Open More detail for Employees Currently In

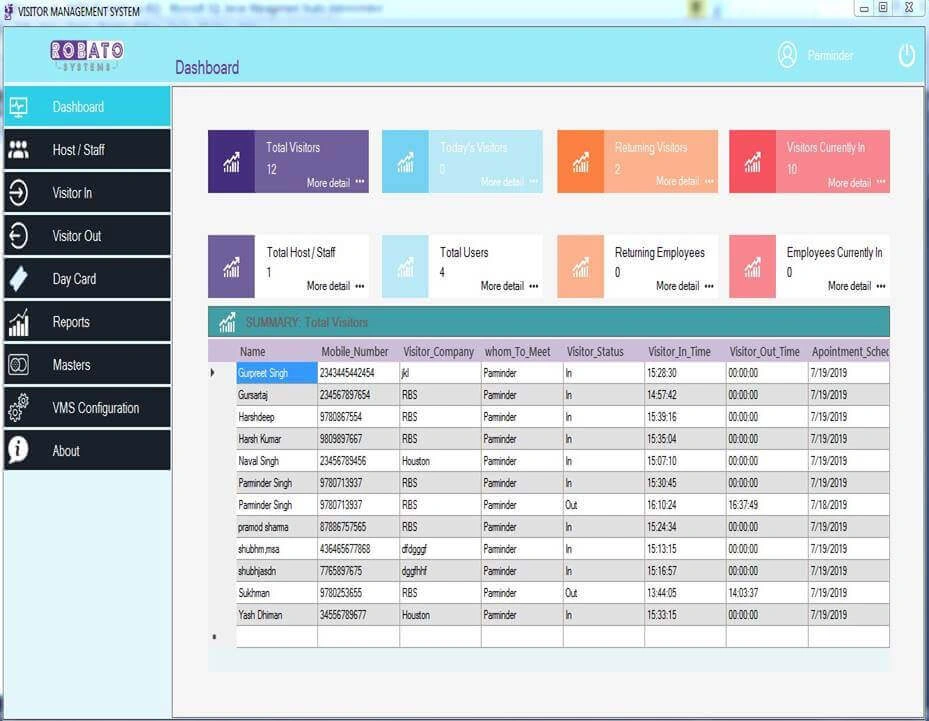point(850,287)
